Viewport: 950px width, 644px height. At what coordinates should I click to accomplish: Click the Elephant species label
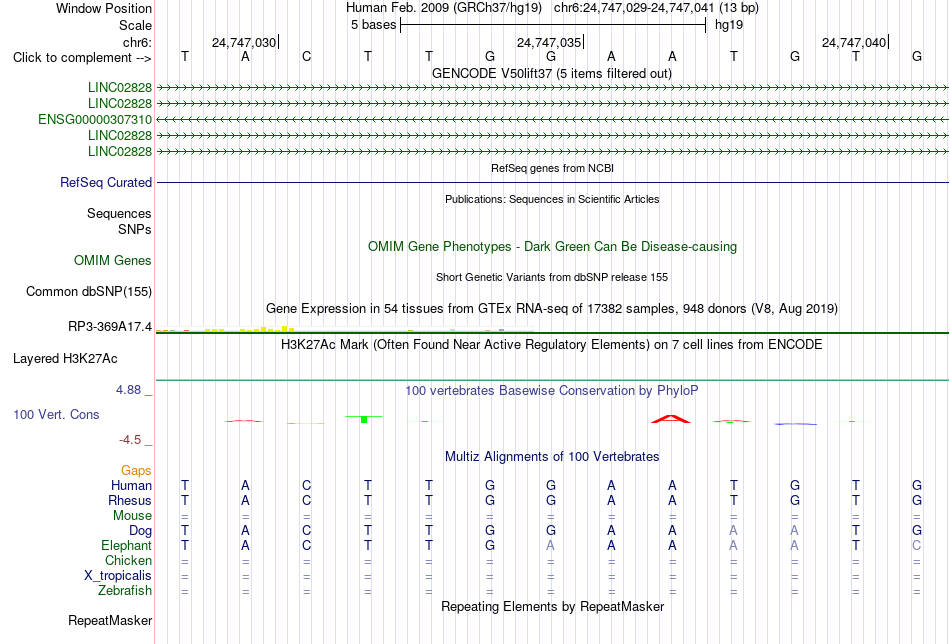[126, 546]
